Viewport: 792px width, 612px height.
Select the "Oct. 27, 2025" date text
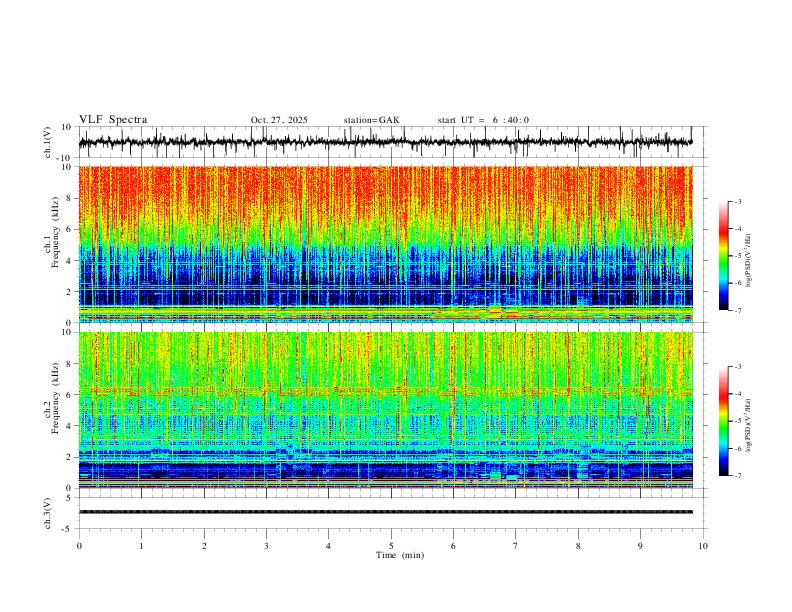click(279, 120)
